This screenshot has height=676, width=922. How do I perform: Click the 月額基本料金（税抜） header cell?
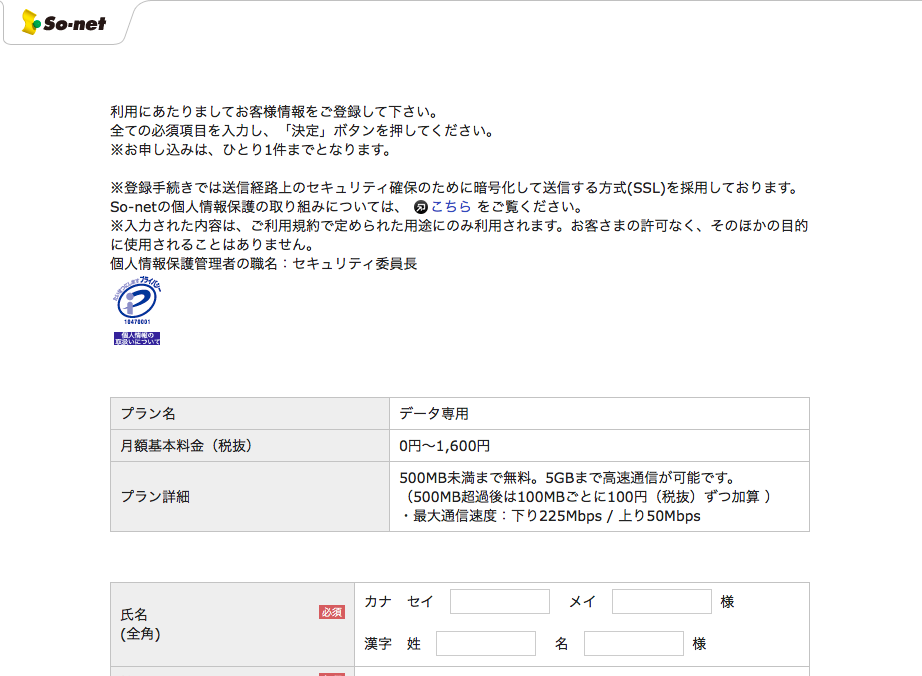pos(250,446)
